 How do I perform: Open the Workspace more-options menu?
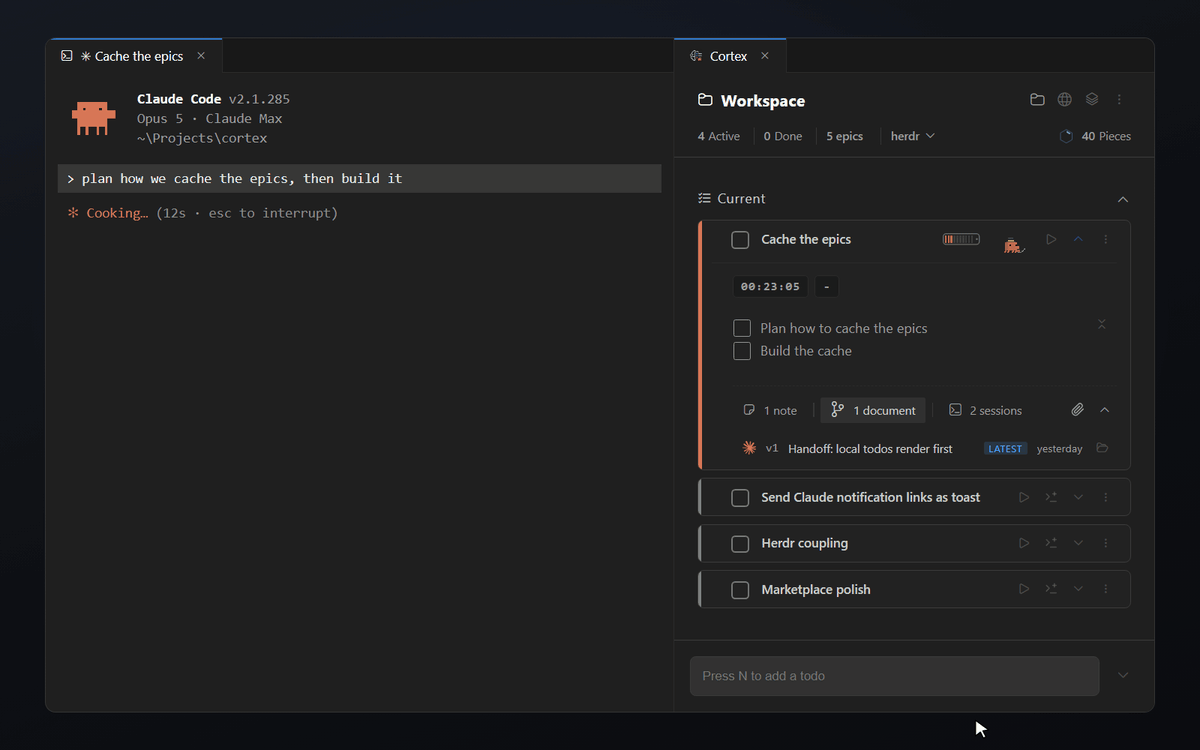[1119, 100]
